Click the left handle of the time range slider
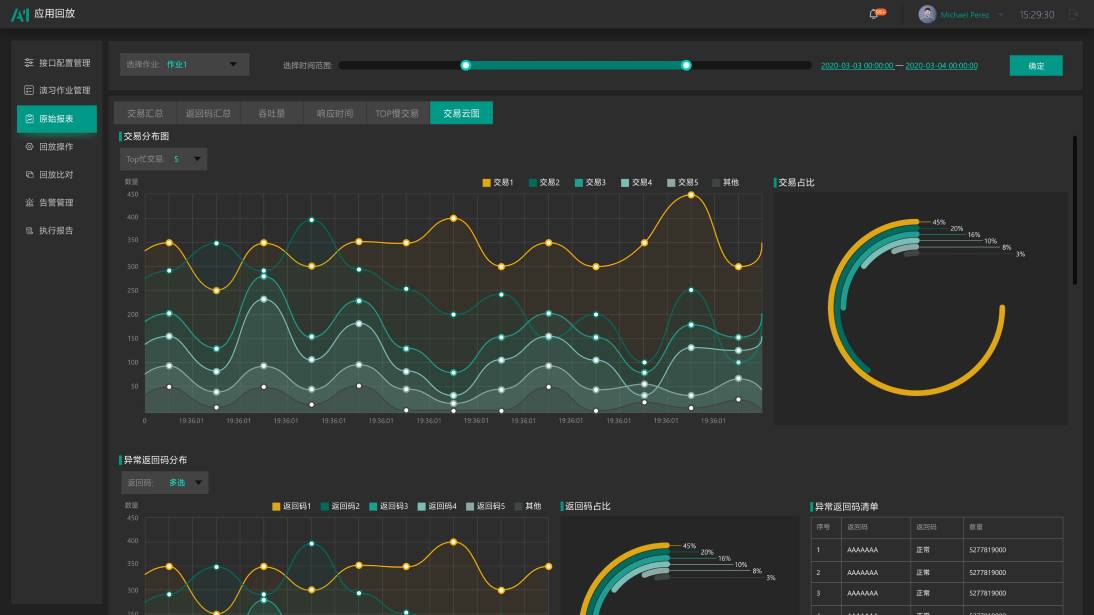Viewport: 1094px width, 615px height. pos(465,66)
